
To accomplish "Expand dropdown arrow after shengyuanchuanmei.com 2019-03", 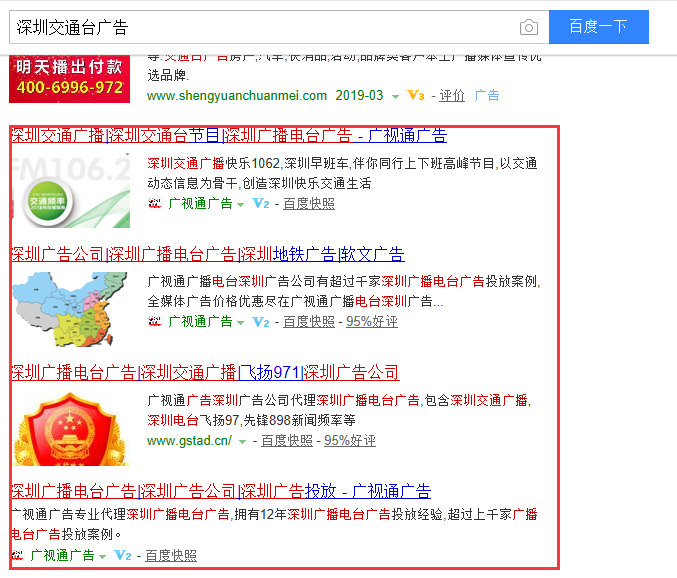I will 395,97.
